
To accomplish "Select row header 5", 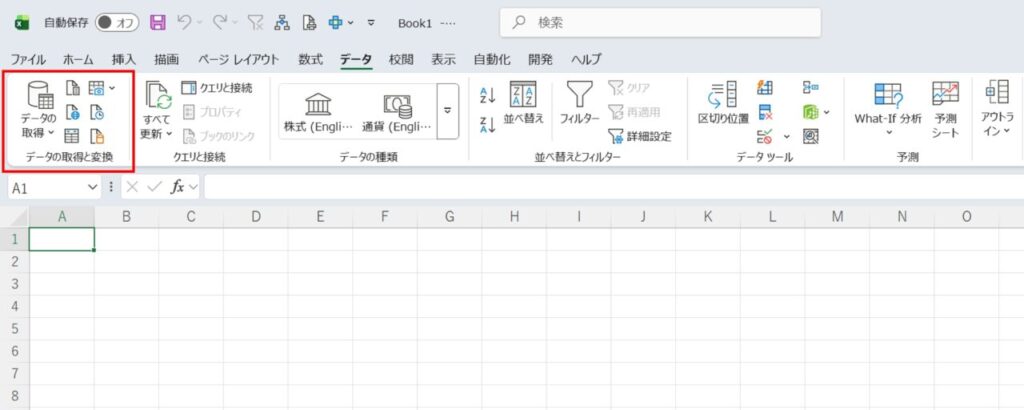I will (x=15, y=328).
